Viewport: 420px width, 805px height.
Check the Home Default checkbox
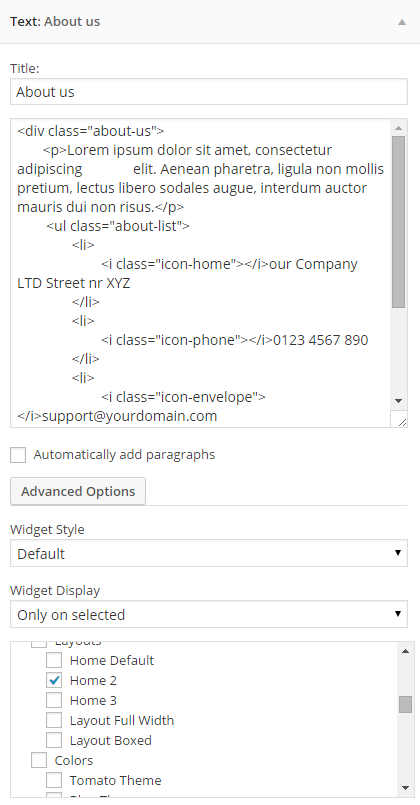click(x=54, y=660)
